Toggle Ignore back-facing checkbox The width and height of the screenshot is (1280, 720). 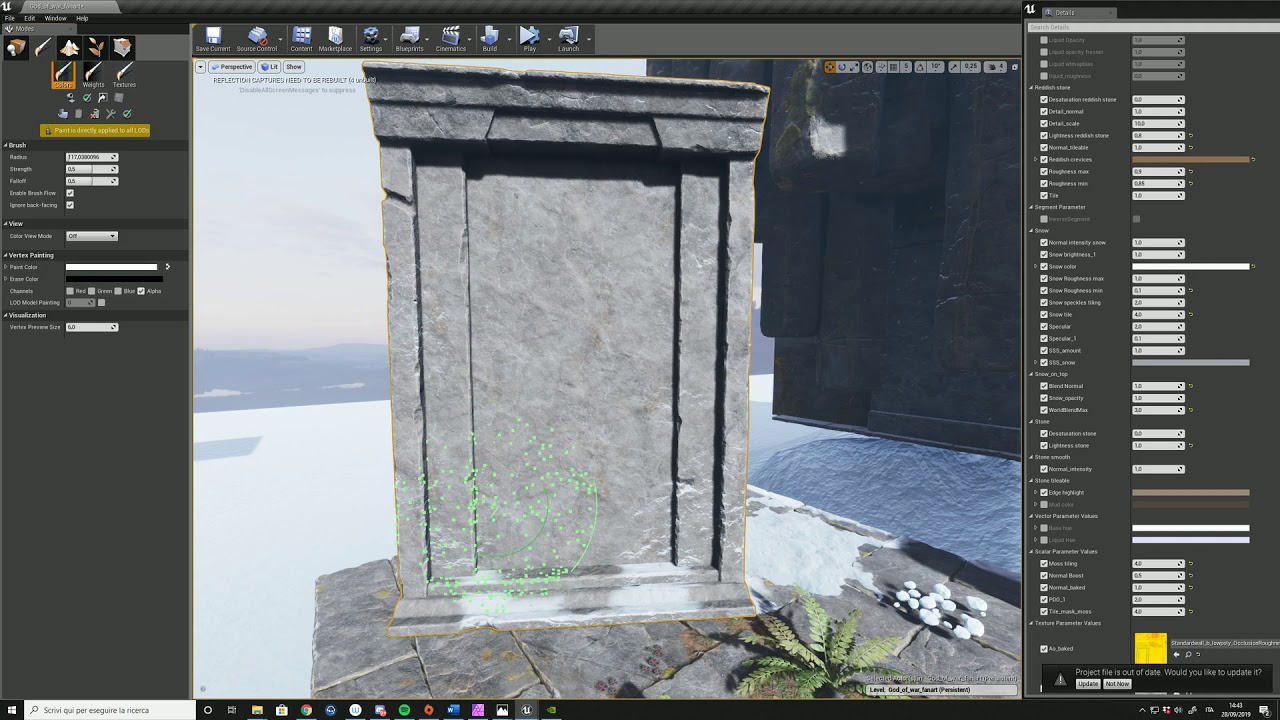click(x=70, y=205)
